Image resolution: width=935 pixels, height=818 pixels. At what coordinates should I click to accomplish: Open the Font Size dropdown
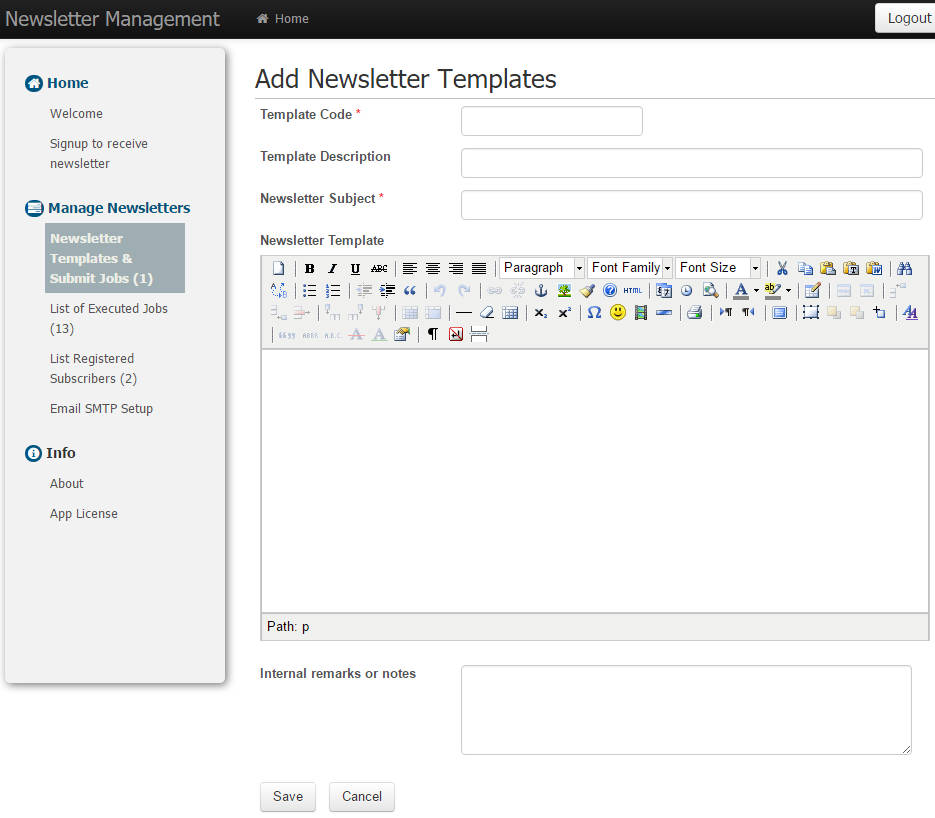pyautogui.click(x=718, y=268)
